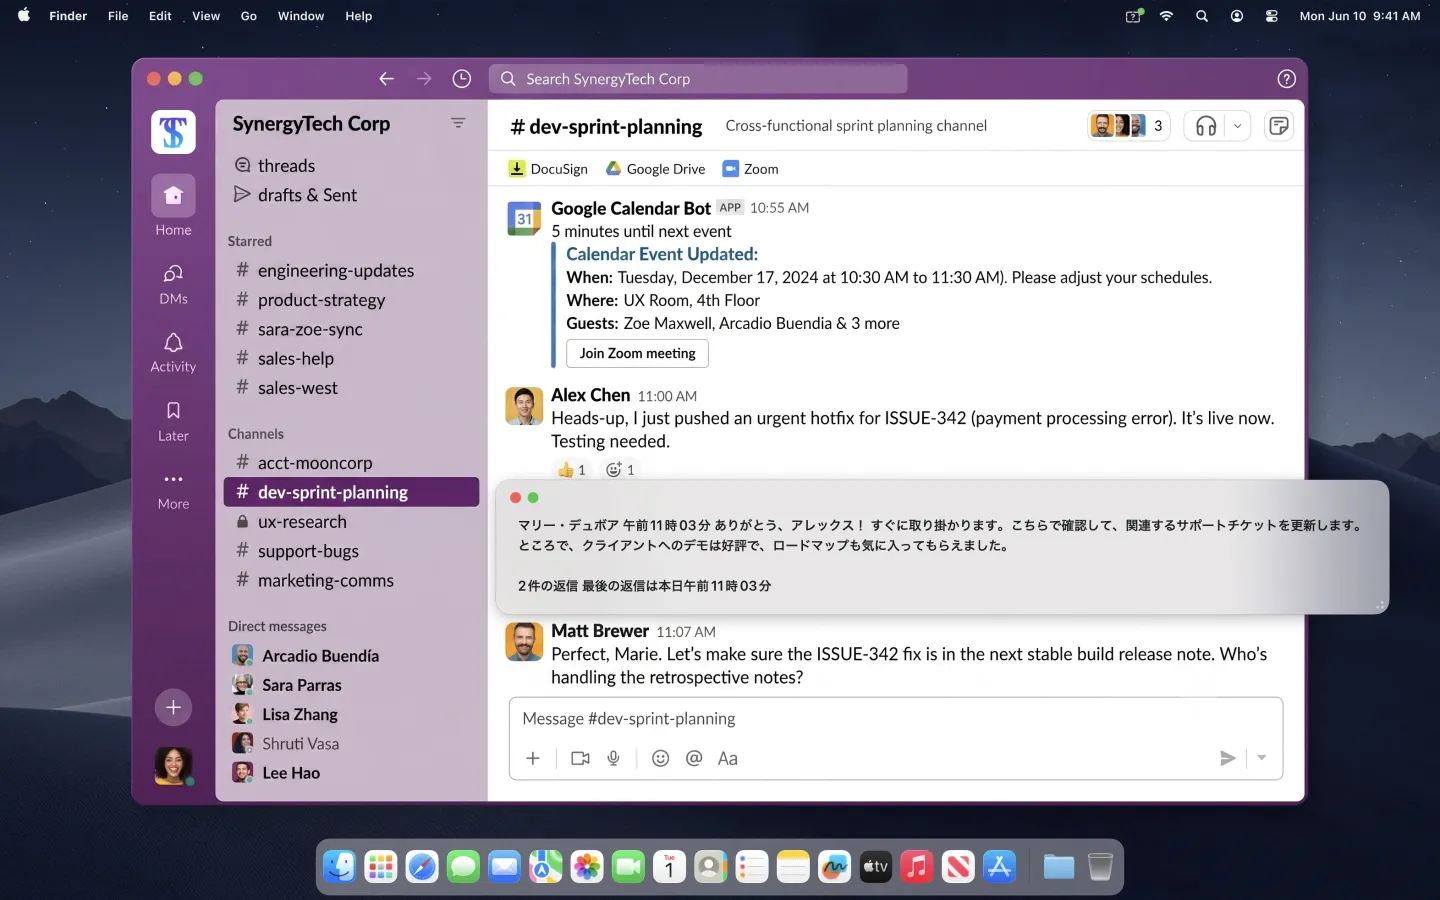Record a video clip icon

[x=580, y=759]
